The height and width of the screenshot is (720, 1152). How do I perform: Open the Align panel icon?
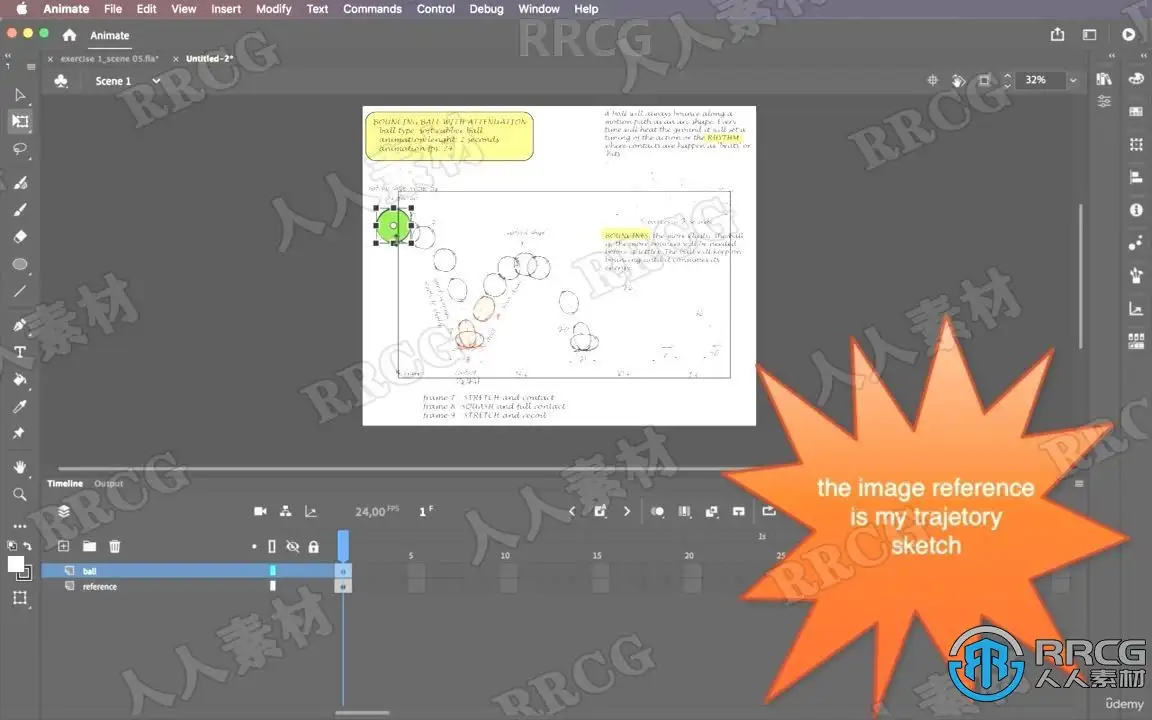[x=1136, y=177]
